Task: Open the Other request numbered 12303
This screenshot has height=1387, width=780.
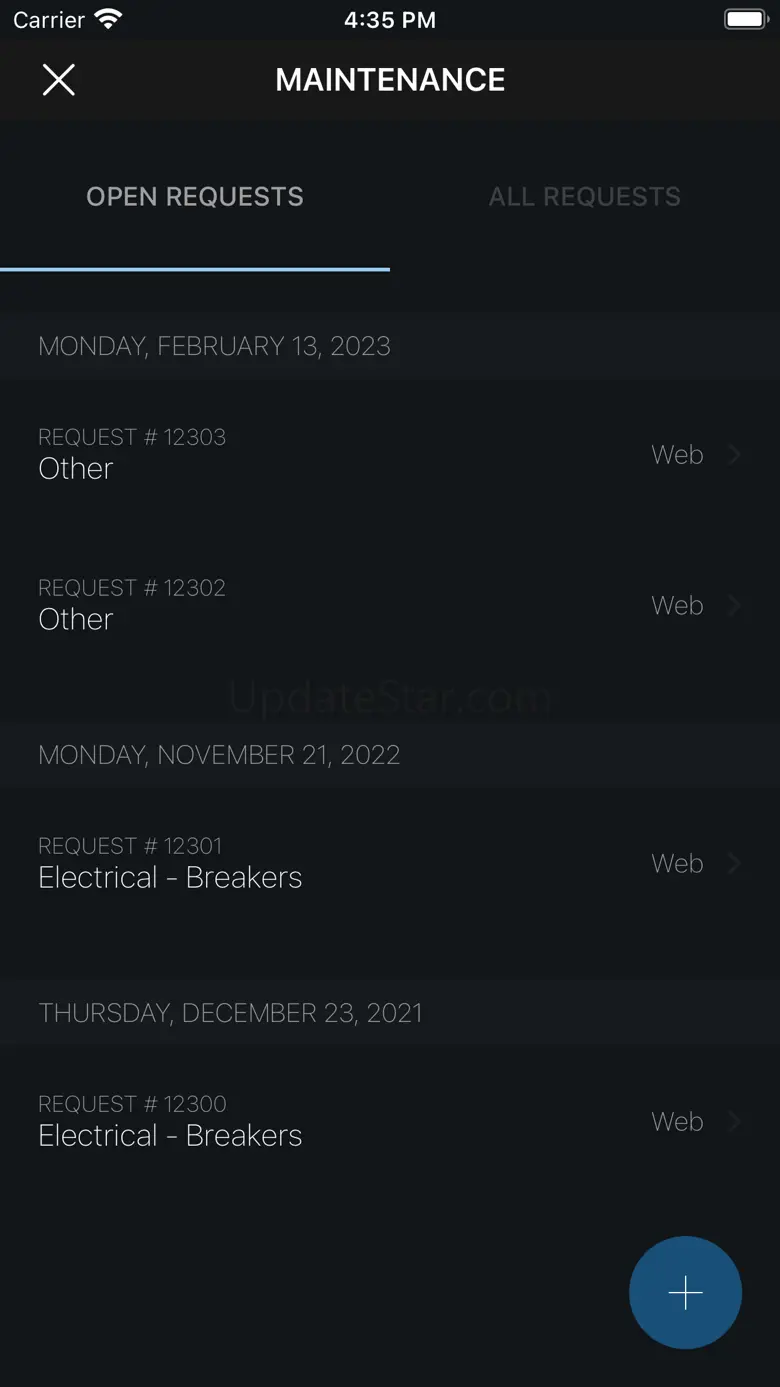Action: click(x=76, y=468)
